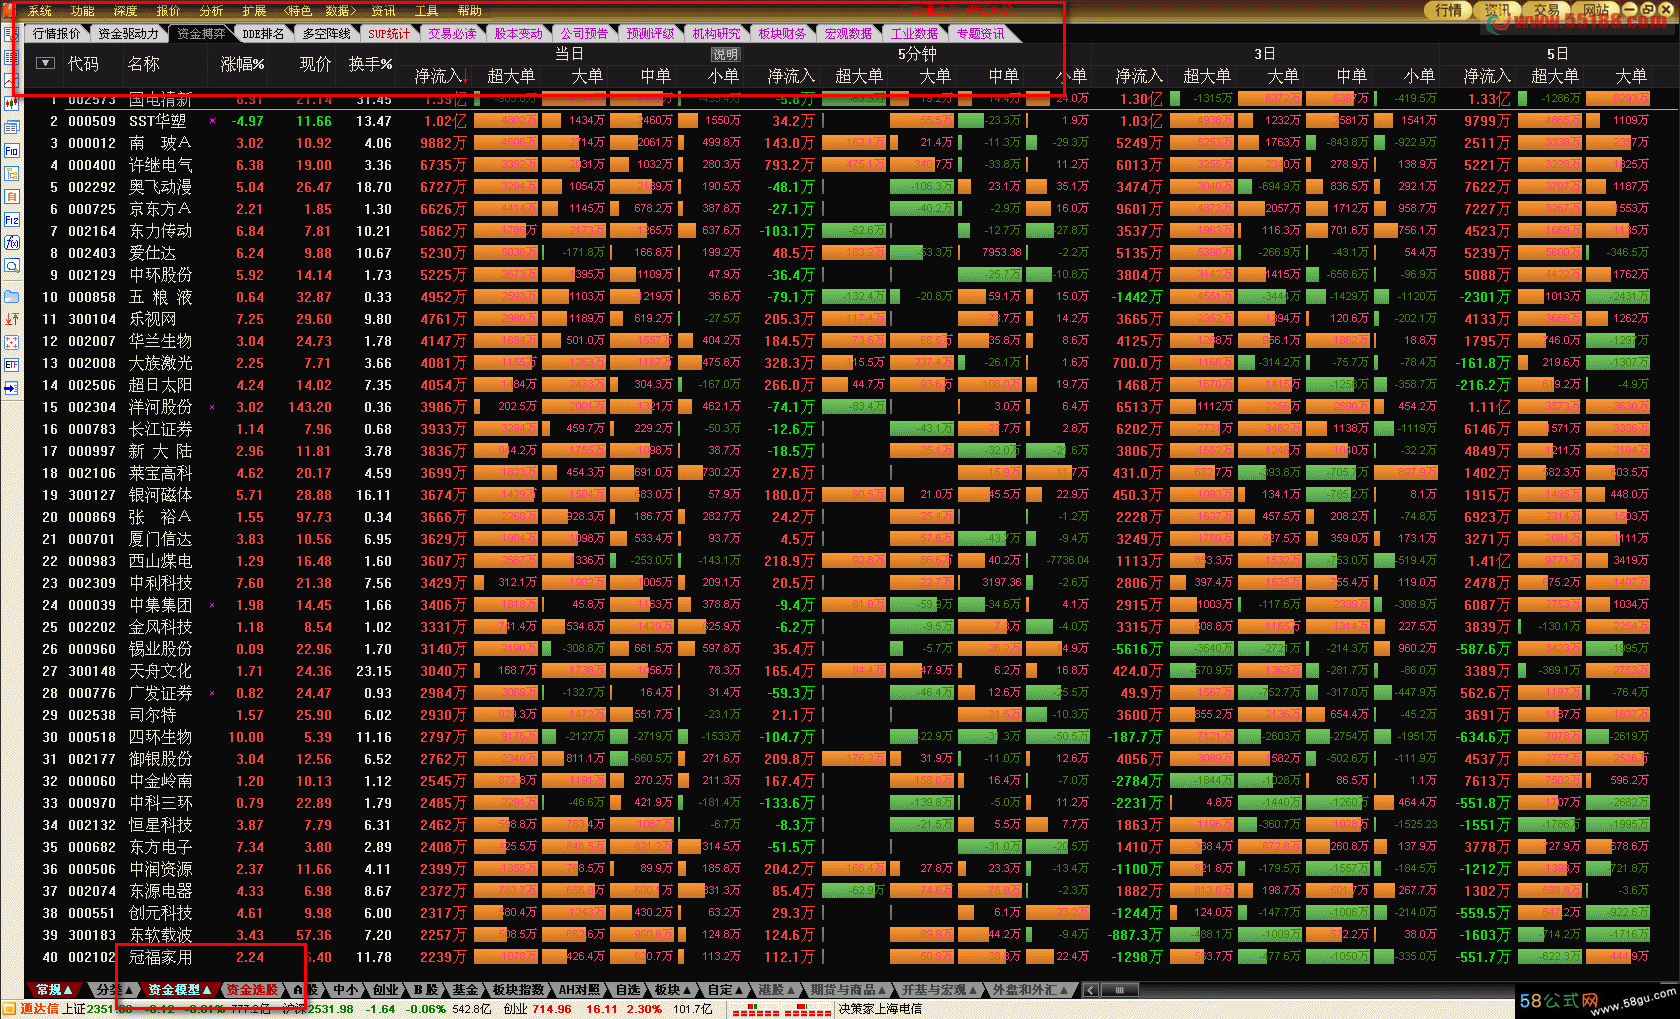Click the magnifier search sidebar icon

[11, 266]
